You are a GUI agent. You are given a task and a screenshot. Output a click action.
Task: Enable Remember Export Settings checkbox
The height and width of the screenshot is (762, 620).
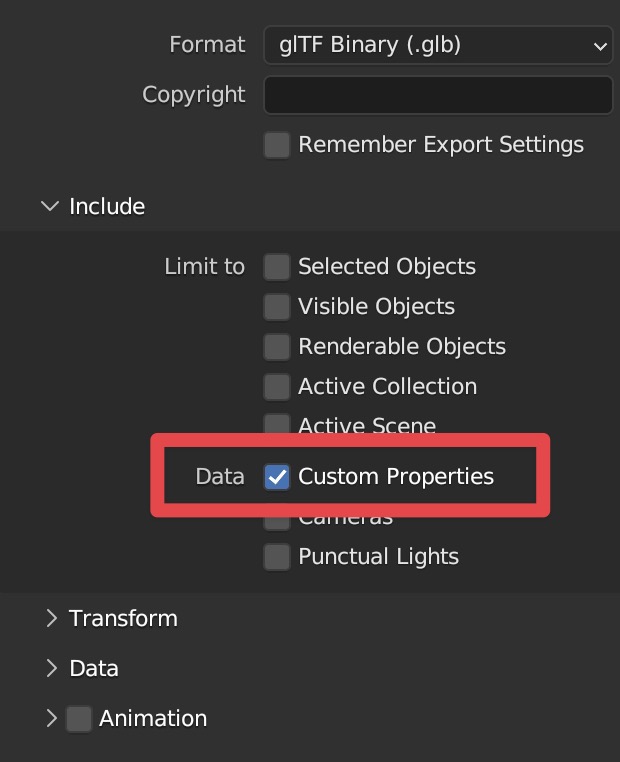click(x=277, y=145)
